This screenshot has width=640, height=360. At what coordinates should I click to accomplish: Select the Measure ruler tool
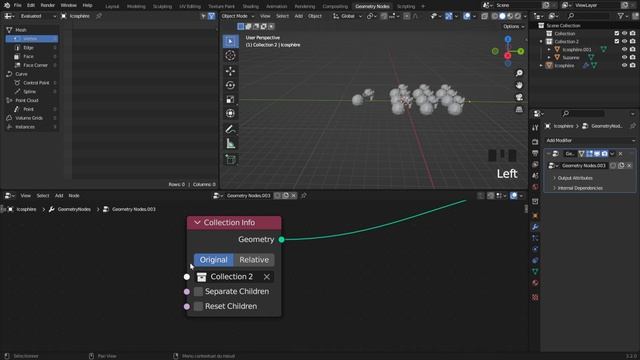(230, 144)
